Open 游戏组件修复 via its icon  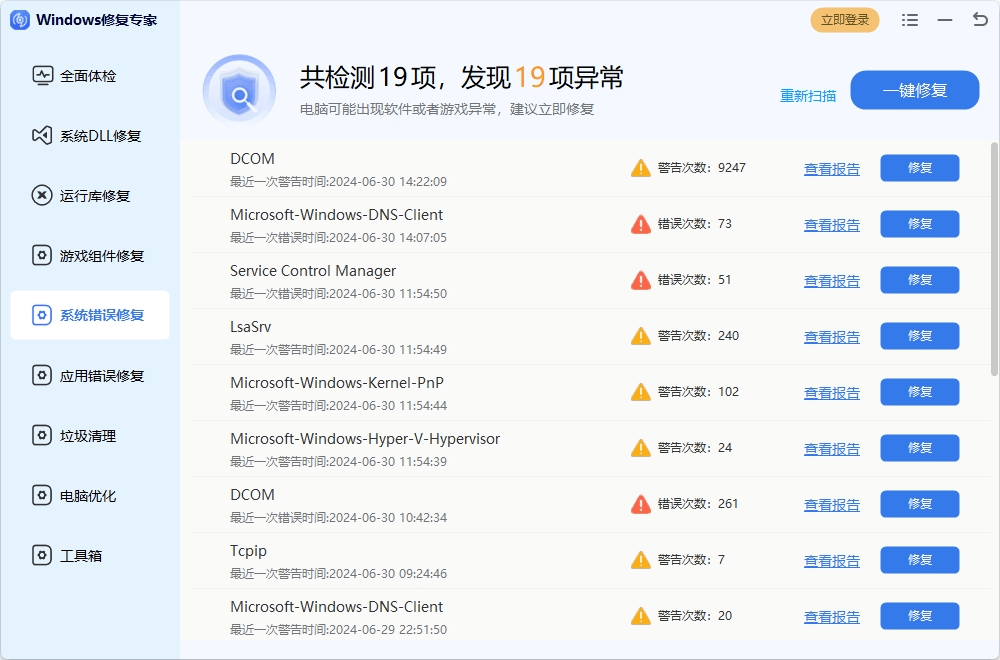coord(42,256)
